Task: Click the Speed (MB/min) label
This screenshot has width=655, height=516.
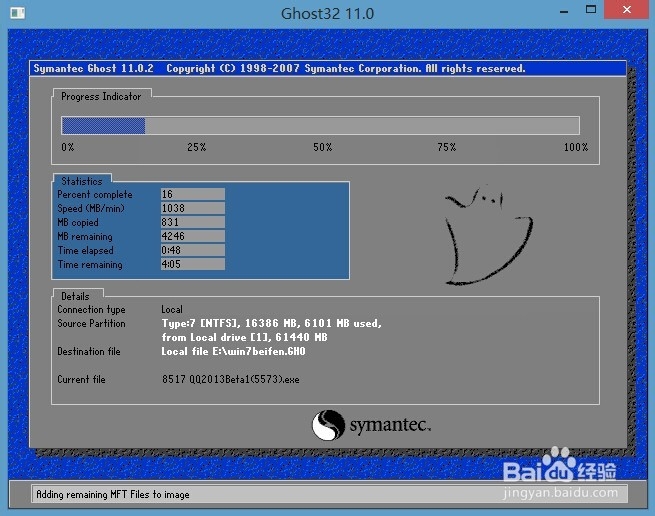Action: tap(91, 208)
